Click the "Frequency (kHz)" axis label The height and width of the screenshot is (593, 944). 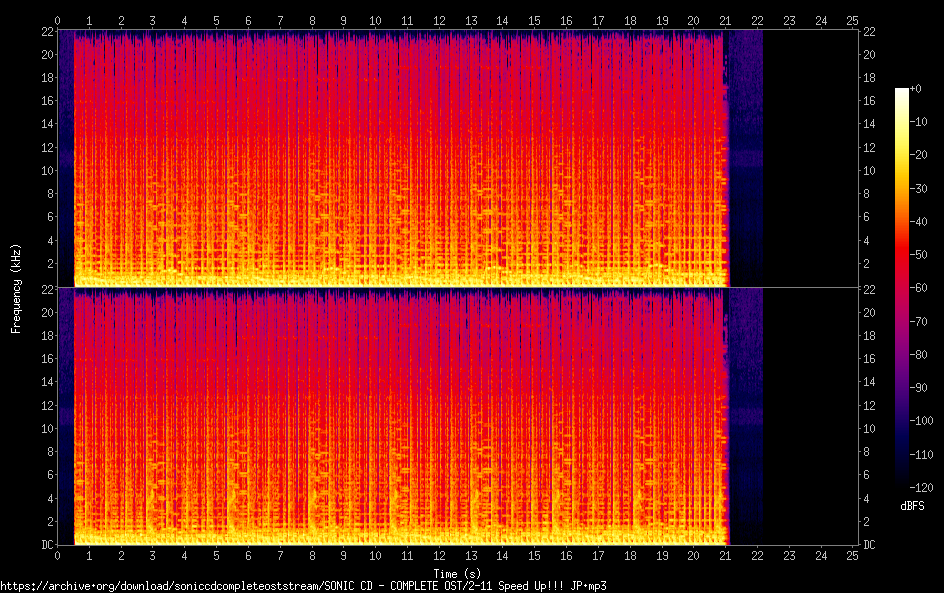coord(16,288)
